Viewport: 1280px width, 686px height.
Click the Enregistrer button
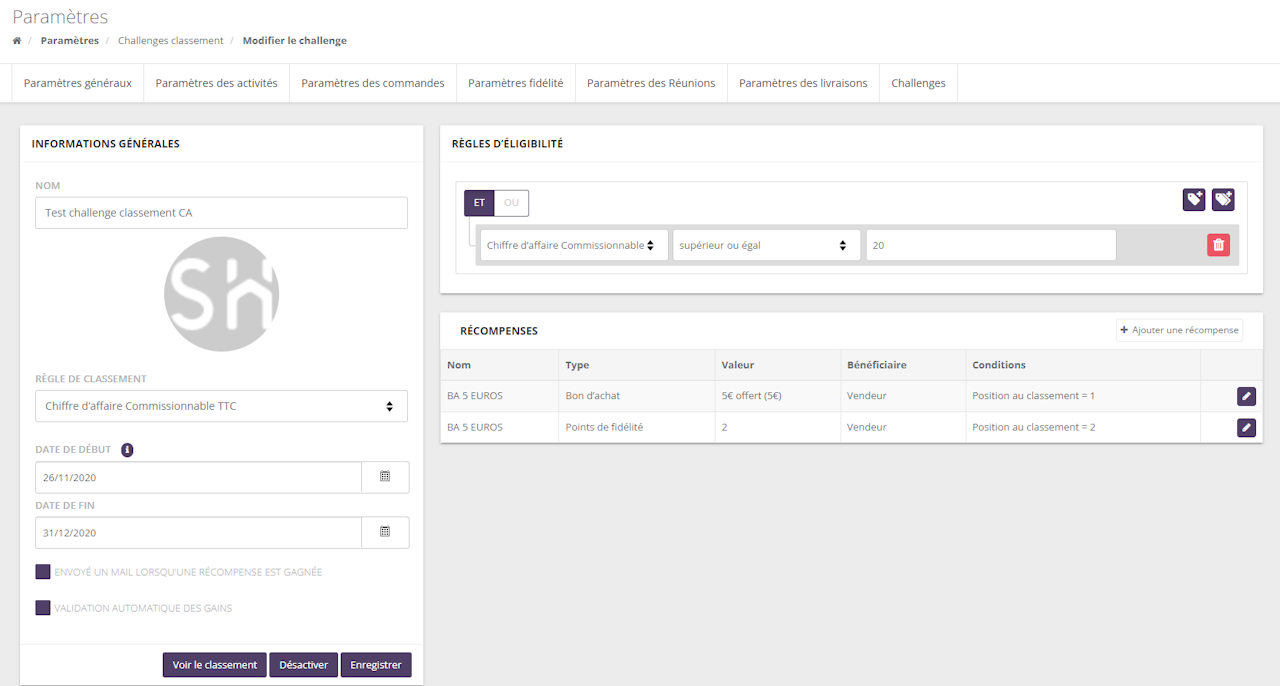[x=375, y=665]
